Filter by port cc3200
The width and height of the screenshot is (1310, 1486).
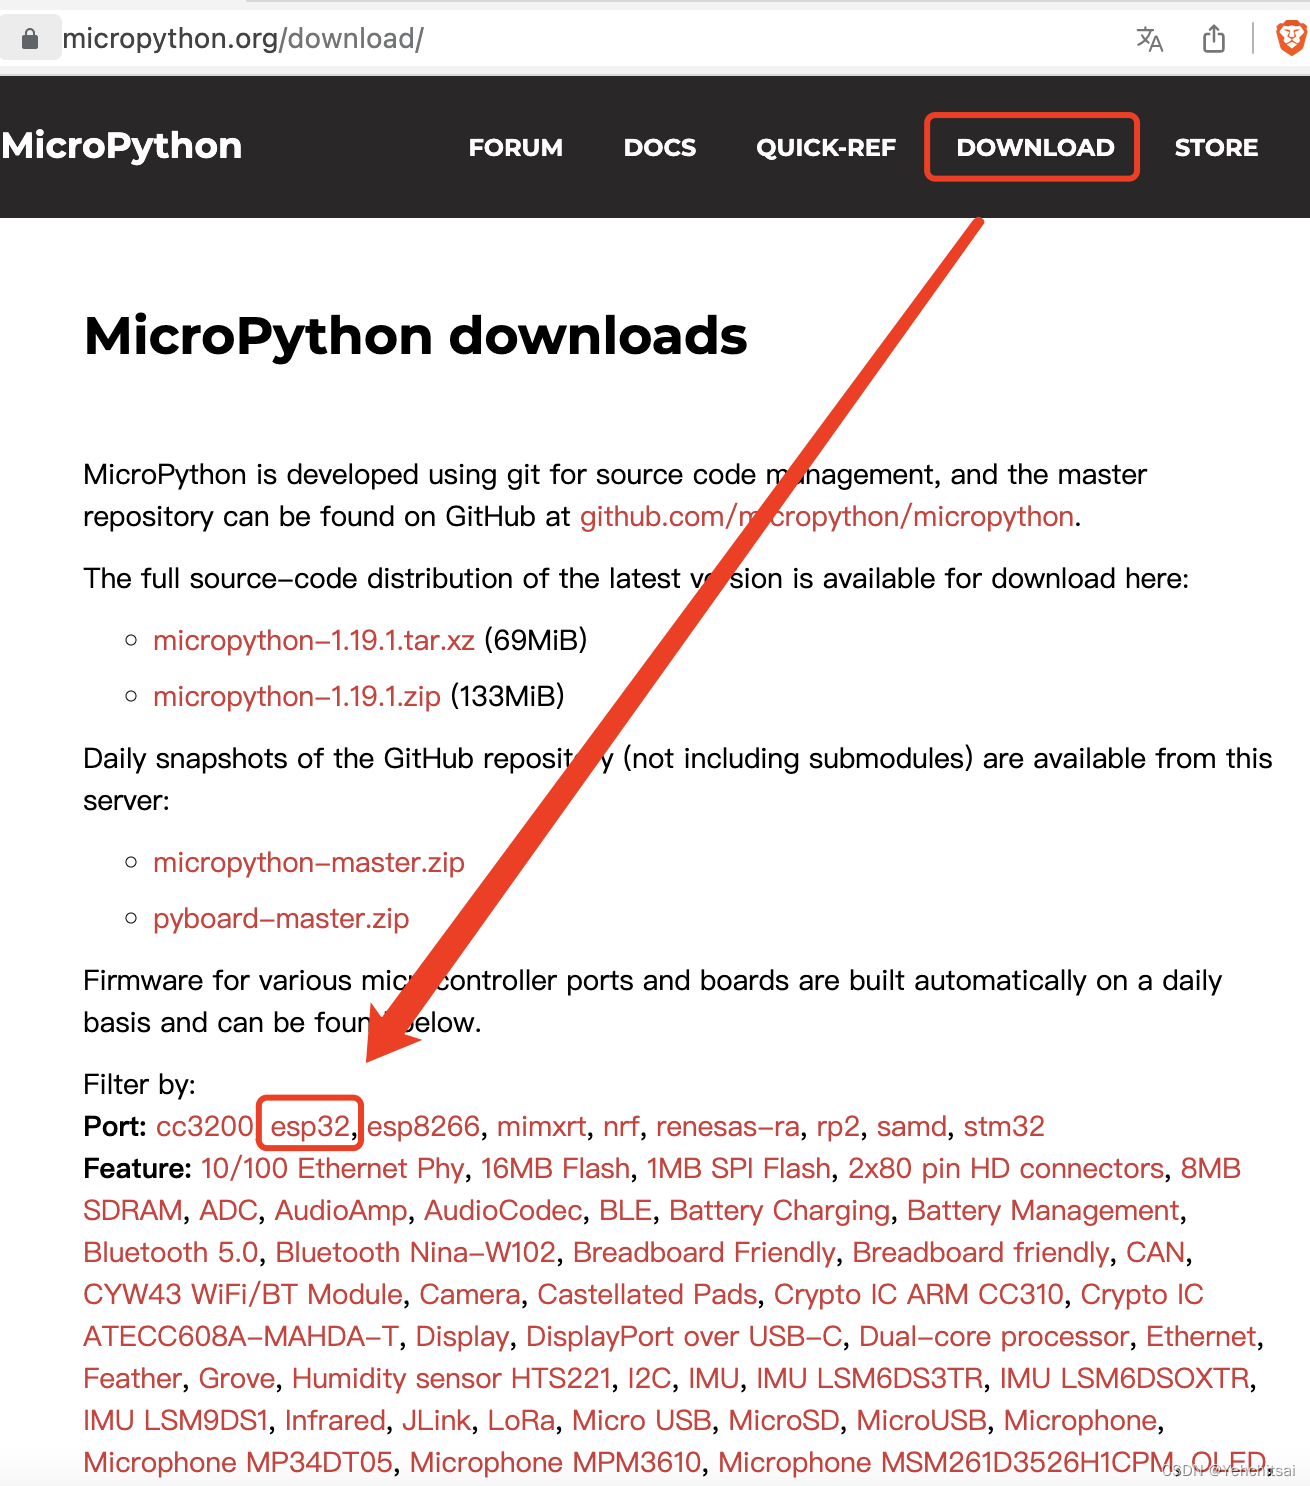(x=205, y=1127)
